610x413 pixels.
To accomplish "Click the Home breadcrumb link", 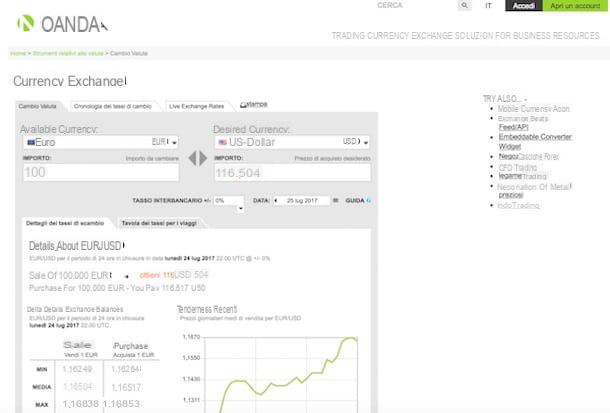I will pyautogui.click(x=18, y=53).
